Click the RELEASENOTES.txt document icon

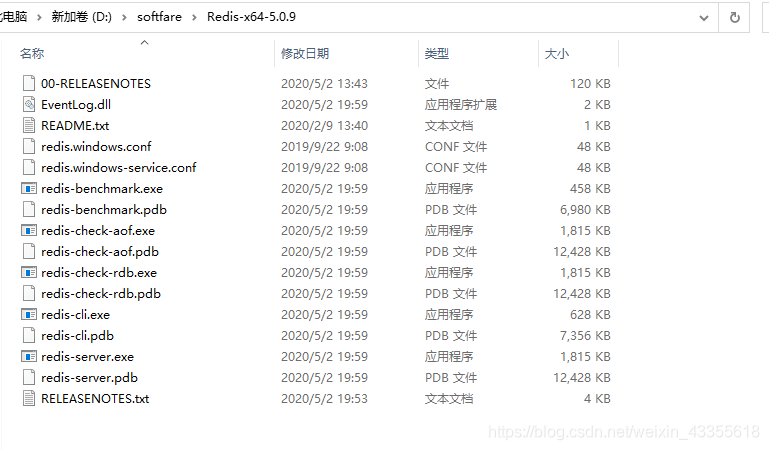tap(29, 399)
